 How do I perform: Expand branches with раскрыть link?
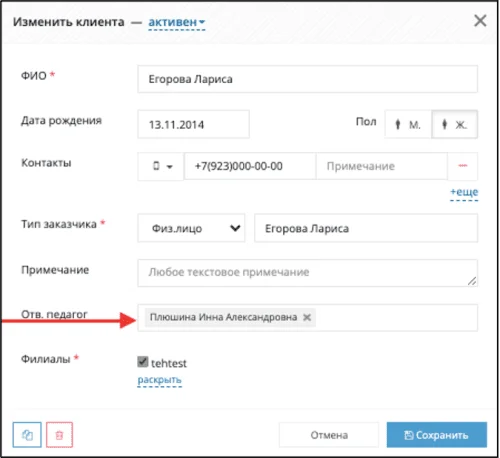(x=160, y=380)
